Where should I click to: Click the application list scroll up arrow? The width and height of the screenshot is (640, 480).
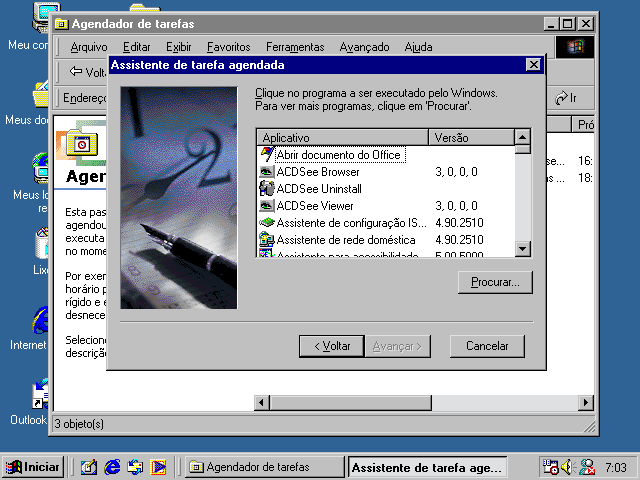click(x=522, y=137)
